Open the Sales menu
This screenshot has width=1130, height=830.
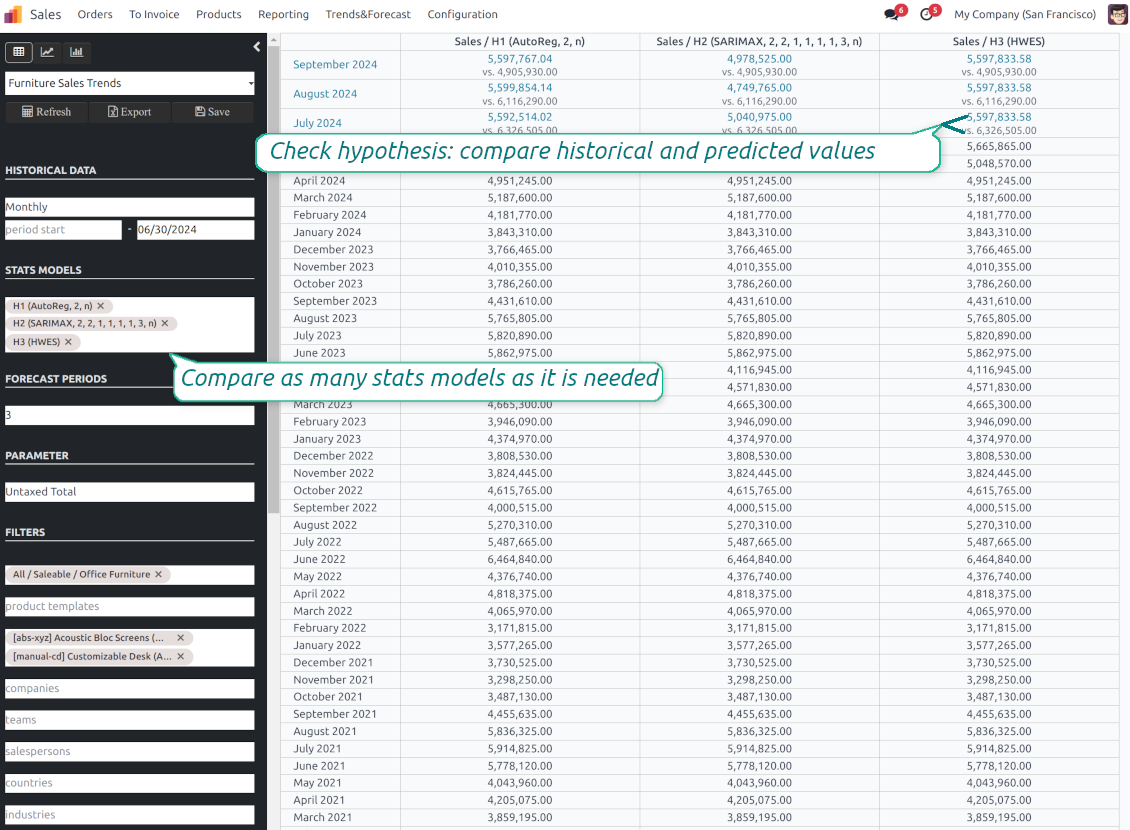tap(45, 14)
